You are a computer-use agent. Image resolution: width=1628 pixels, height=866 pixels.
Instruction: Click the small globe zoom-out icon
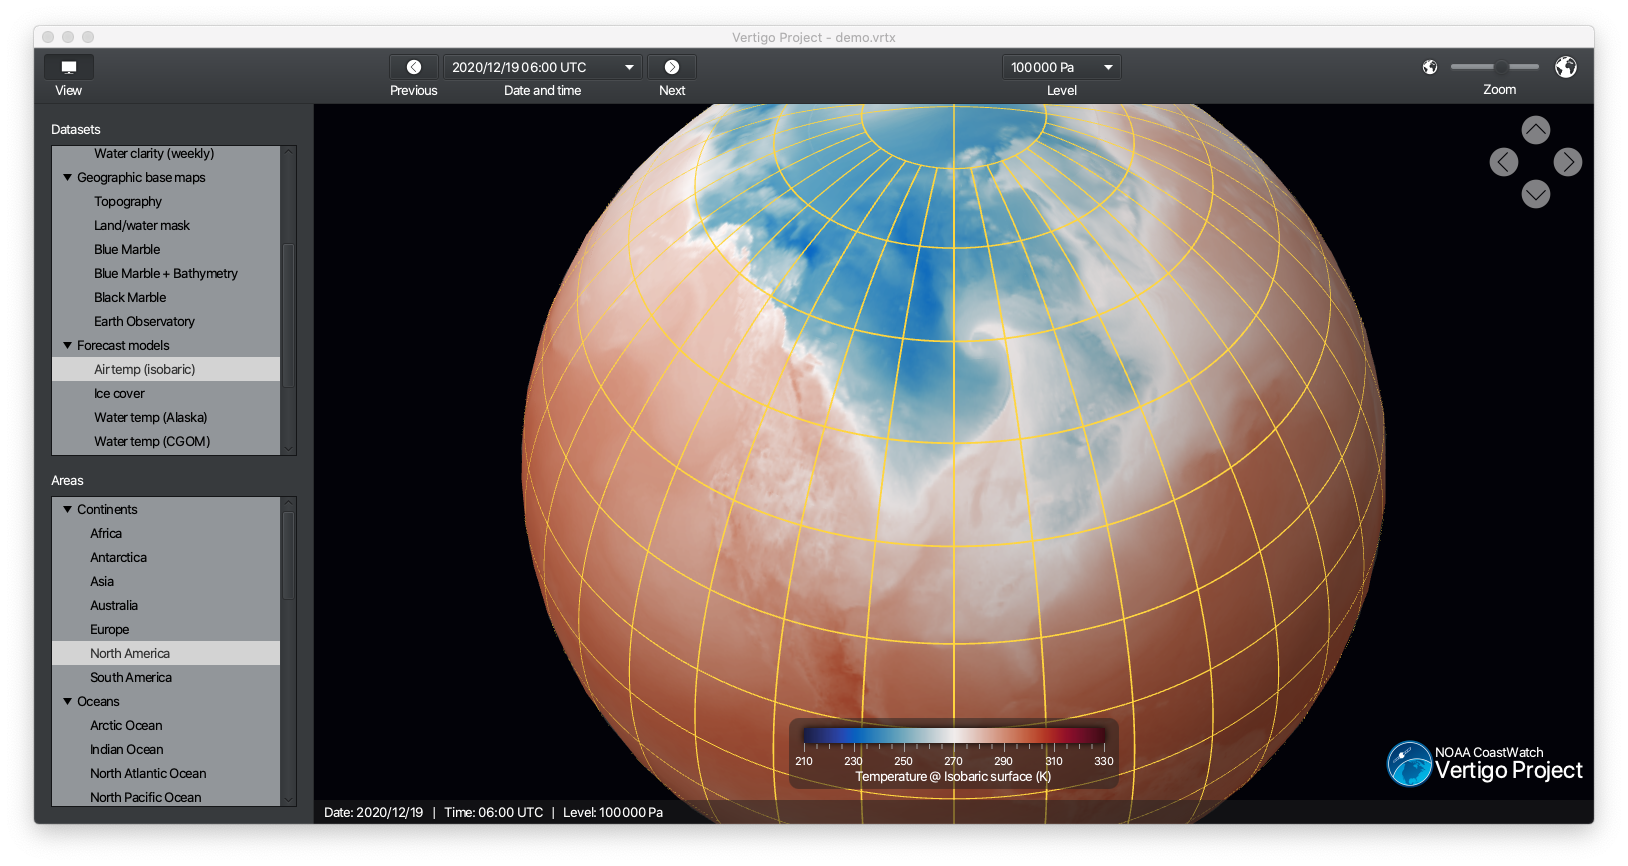coord(1430,67)
